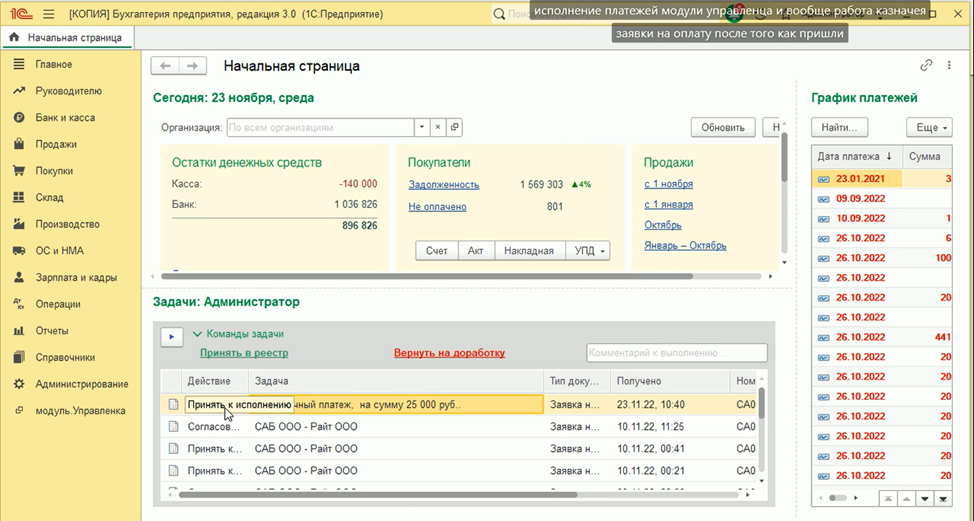Open Банк и касса section
The width and height of the screenshot is (974, 521).
coord(65,118)
